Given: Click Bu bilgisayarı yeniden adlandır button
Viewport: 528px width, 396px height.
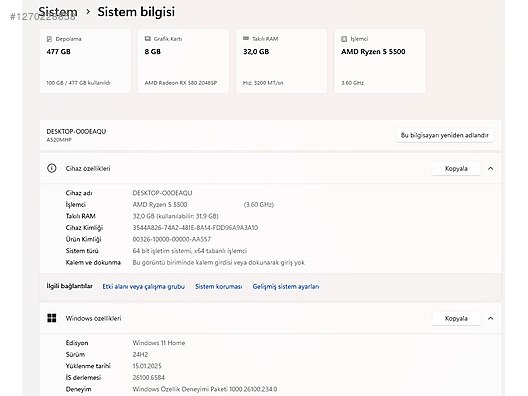Looking at the screenshot, I should point(444,135).
